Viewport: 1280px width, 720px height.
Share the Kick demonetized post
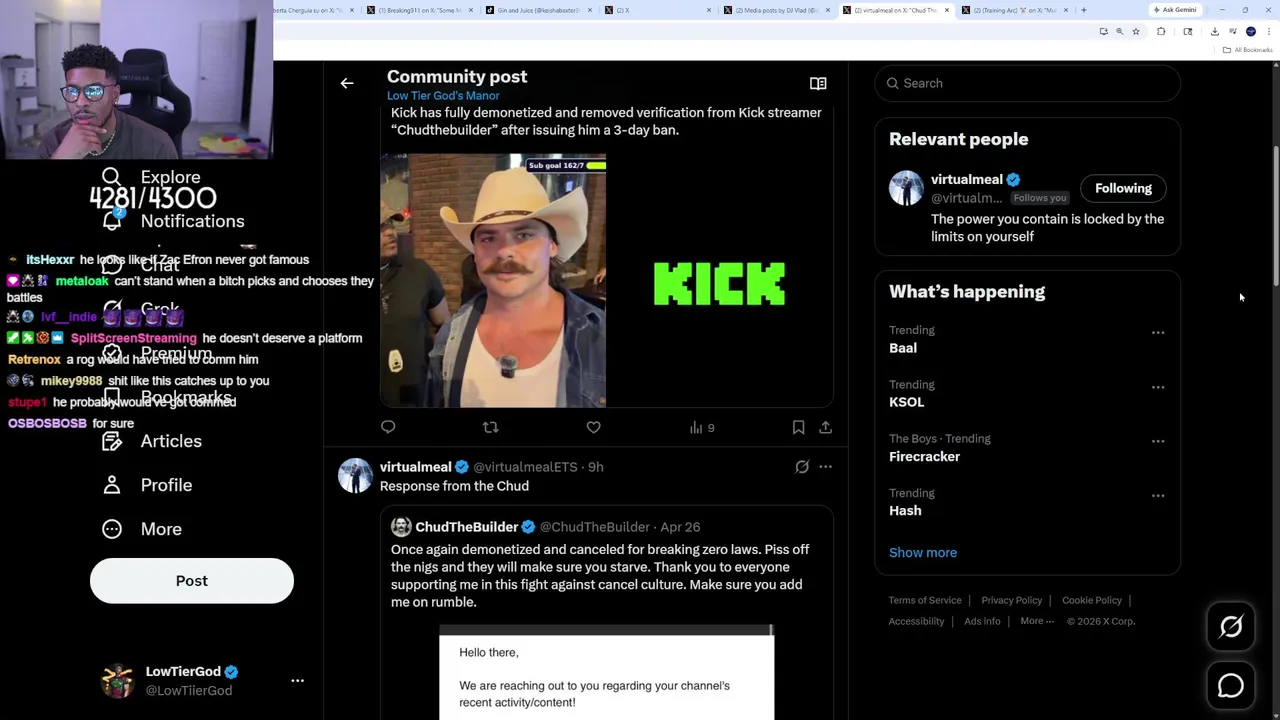point(825,427)
